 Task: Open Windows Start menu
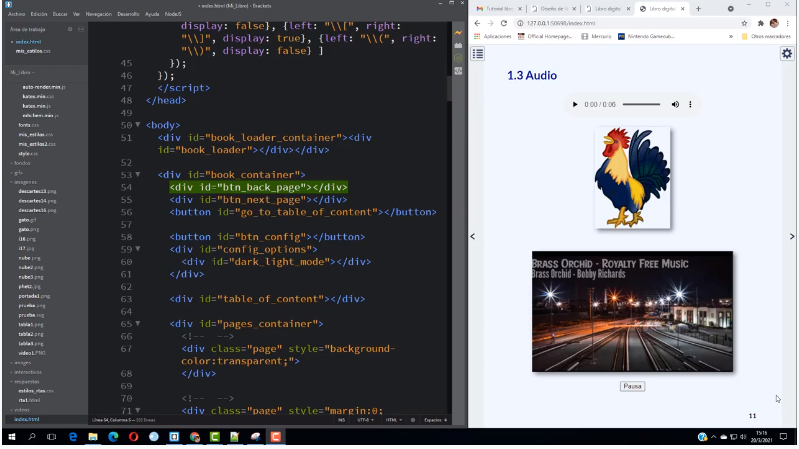pyautogui.click(x=11, y=437)
